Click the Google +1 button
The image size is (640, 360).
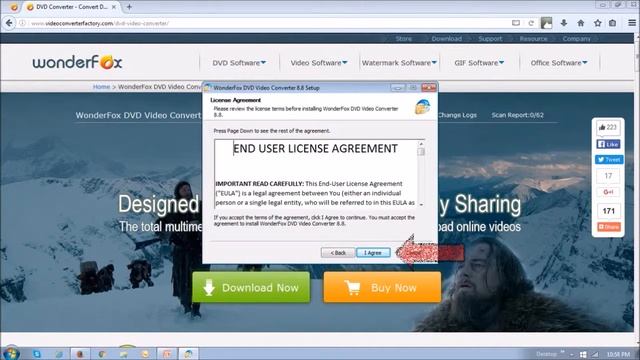[x=608, y=192]
